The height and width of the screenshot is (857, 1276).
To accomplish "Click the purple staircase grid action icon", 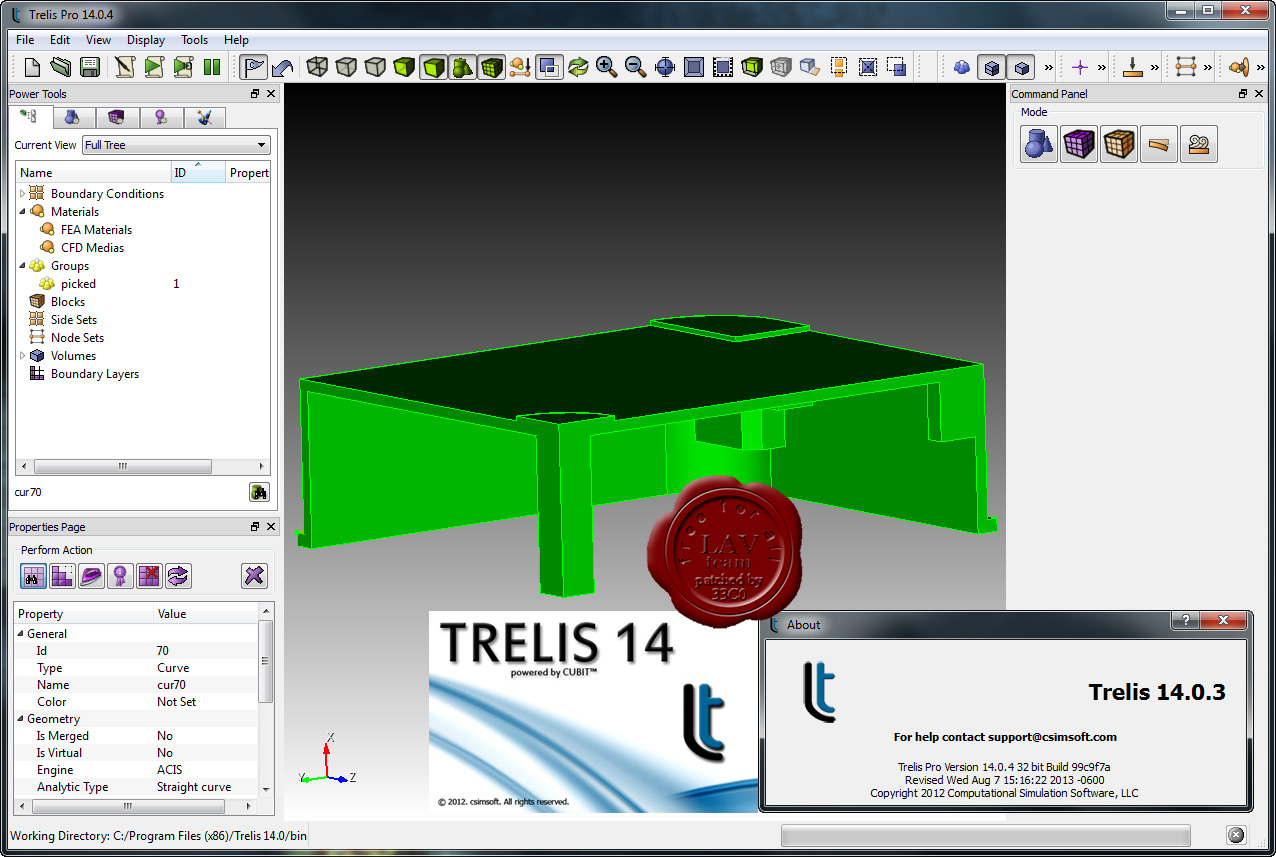I will [x=62, y=575].
